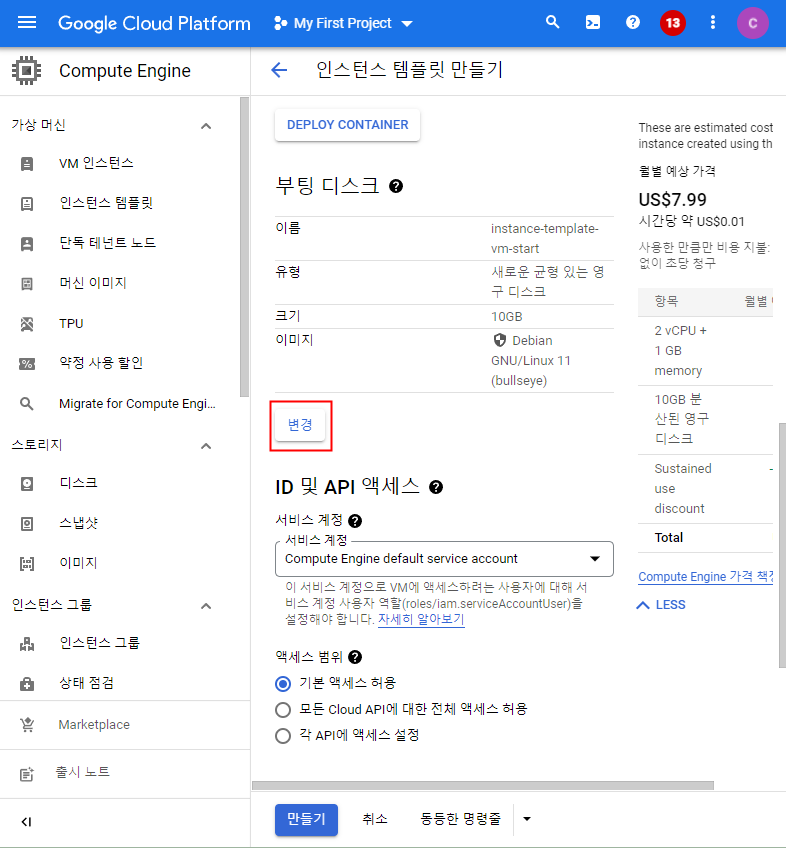
Task: Activate Cloud Shell terminal icon
Action: click(x=593, y=23)
